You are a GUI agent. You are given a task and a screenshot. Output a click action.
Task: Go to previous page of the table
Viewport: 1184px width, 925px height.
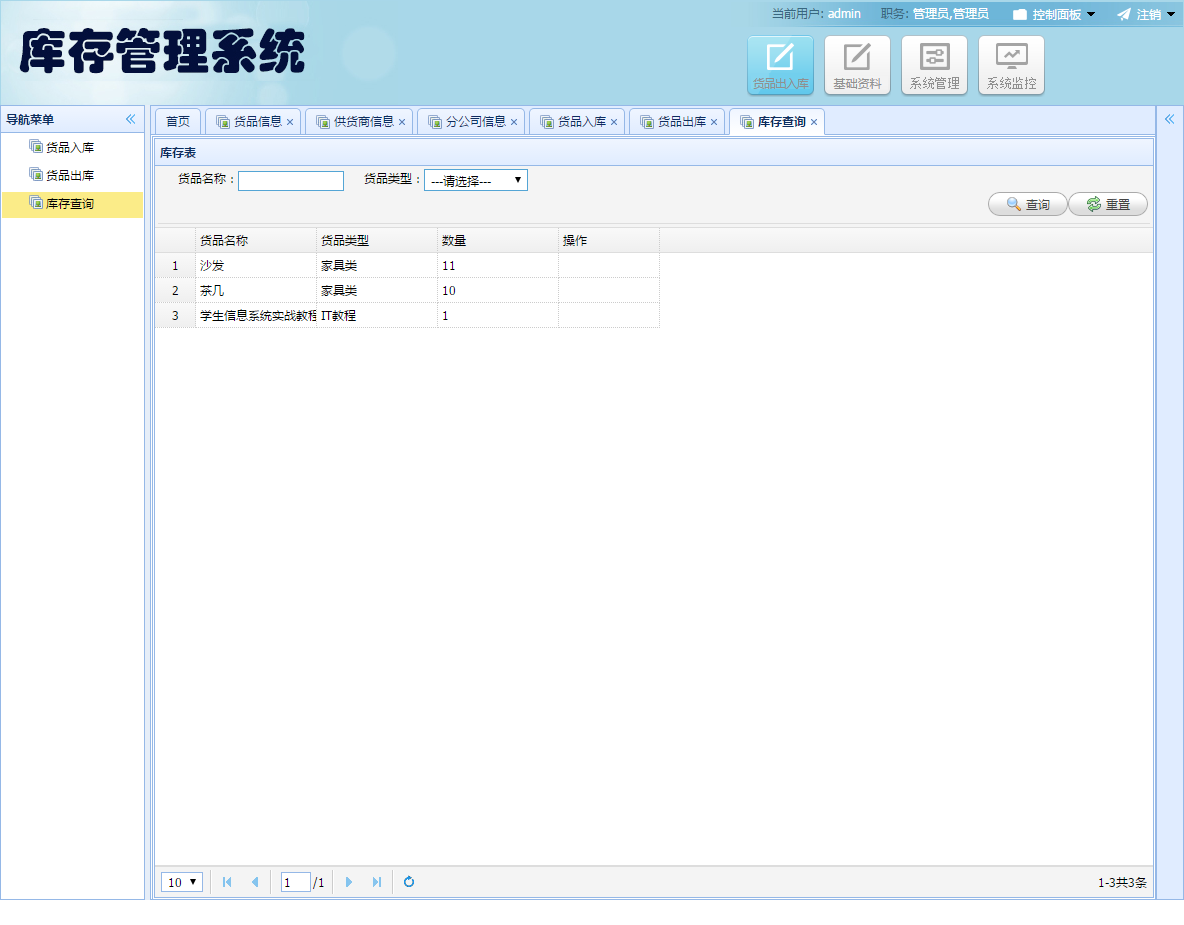coord(255,882)
